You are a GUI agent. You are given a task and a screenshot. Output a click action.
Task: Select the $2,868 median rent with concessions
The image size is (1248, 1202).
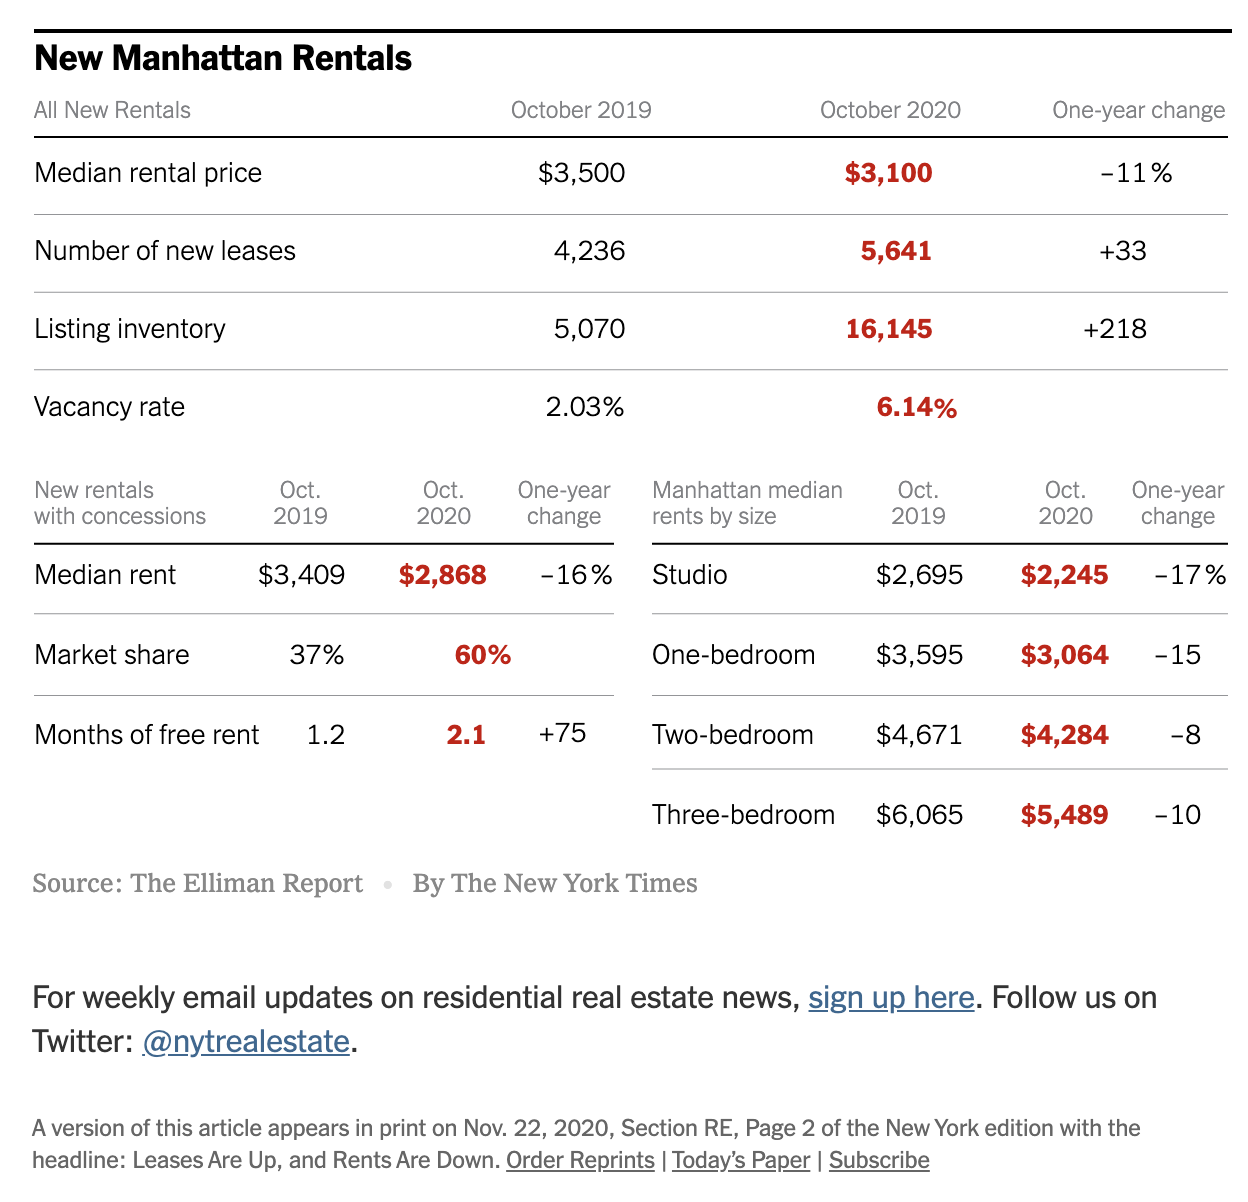(x=442, y=575)
